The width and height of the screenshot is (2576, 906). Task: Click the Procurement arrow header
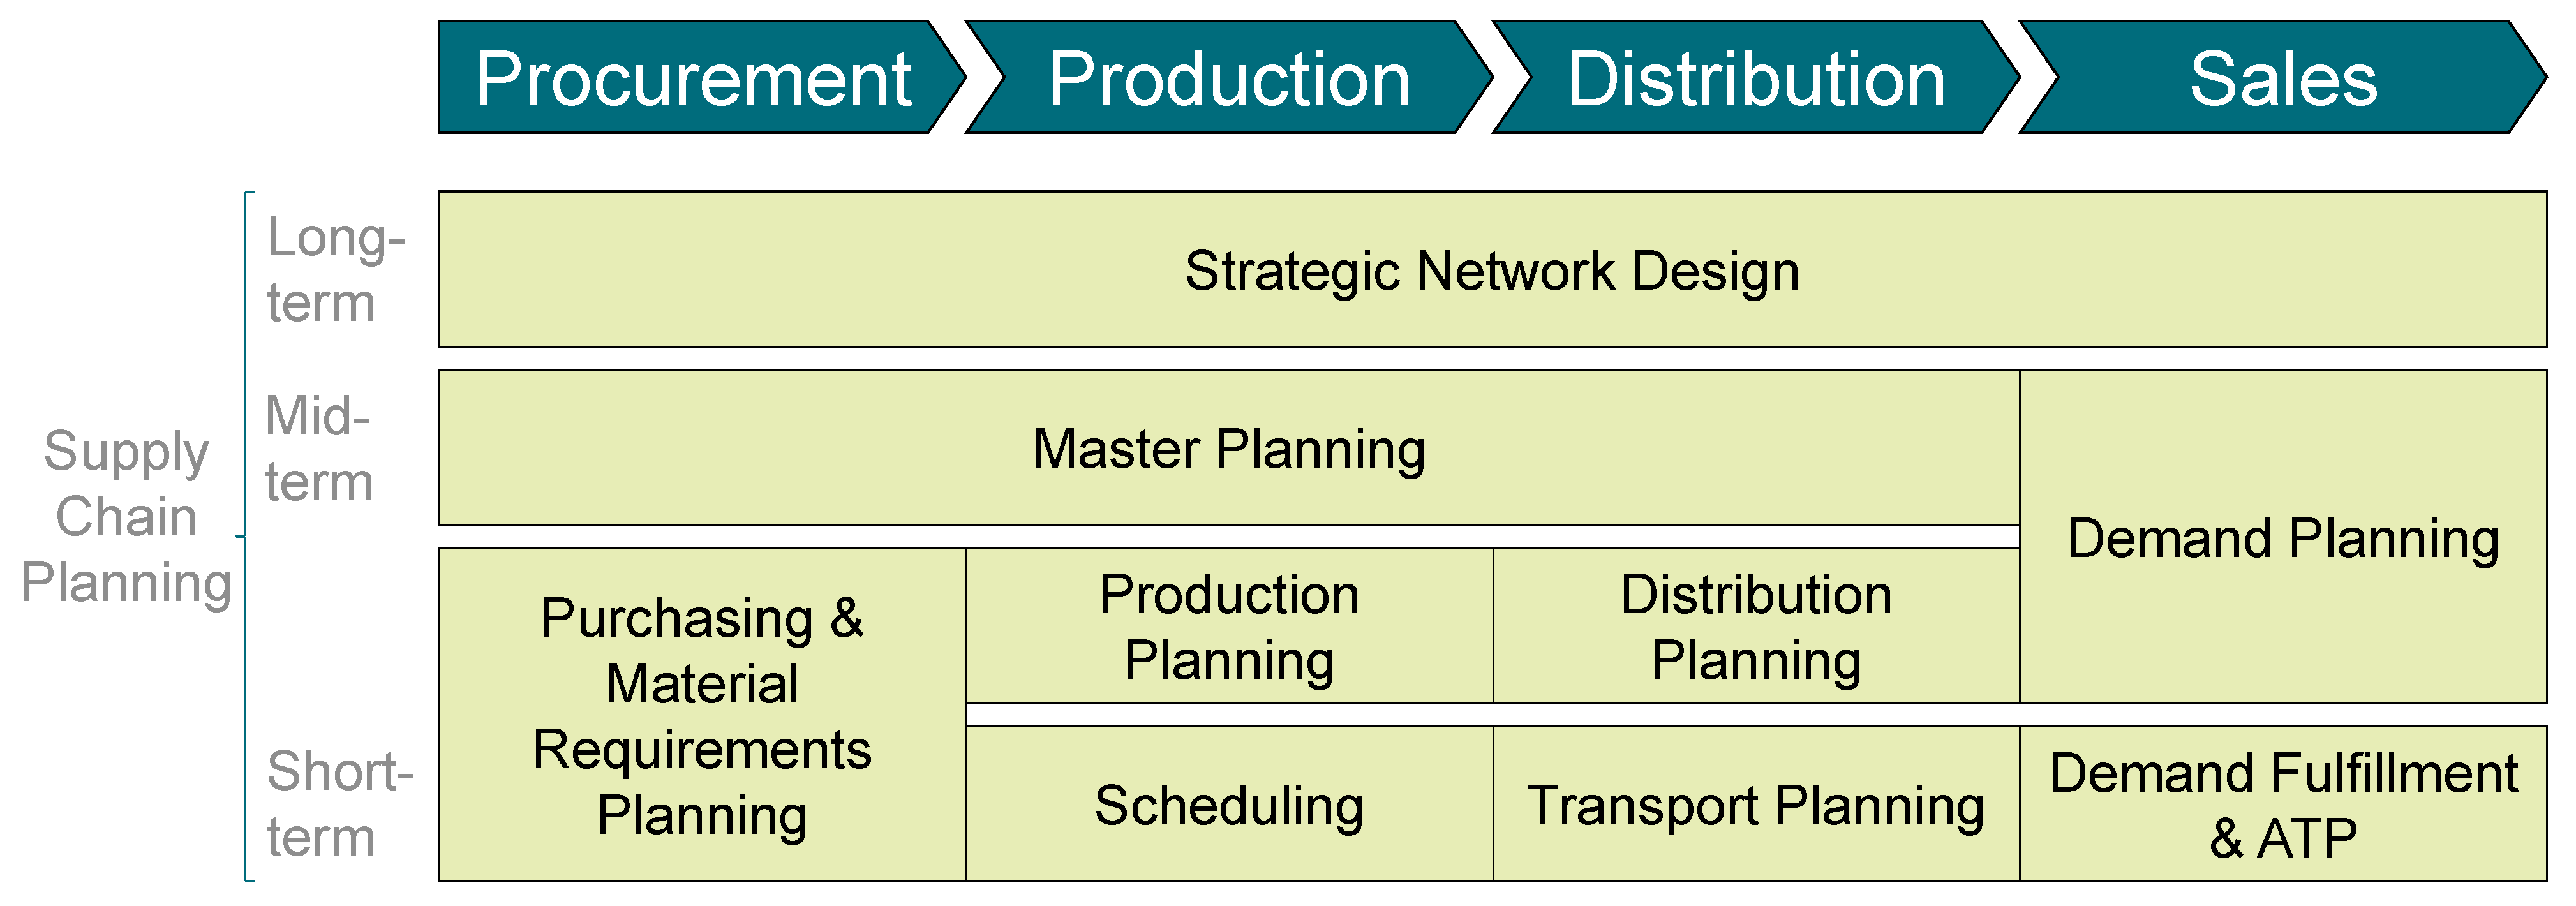tap(692, 78)
